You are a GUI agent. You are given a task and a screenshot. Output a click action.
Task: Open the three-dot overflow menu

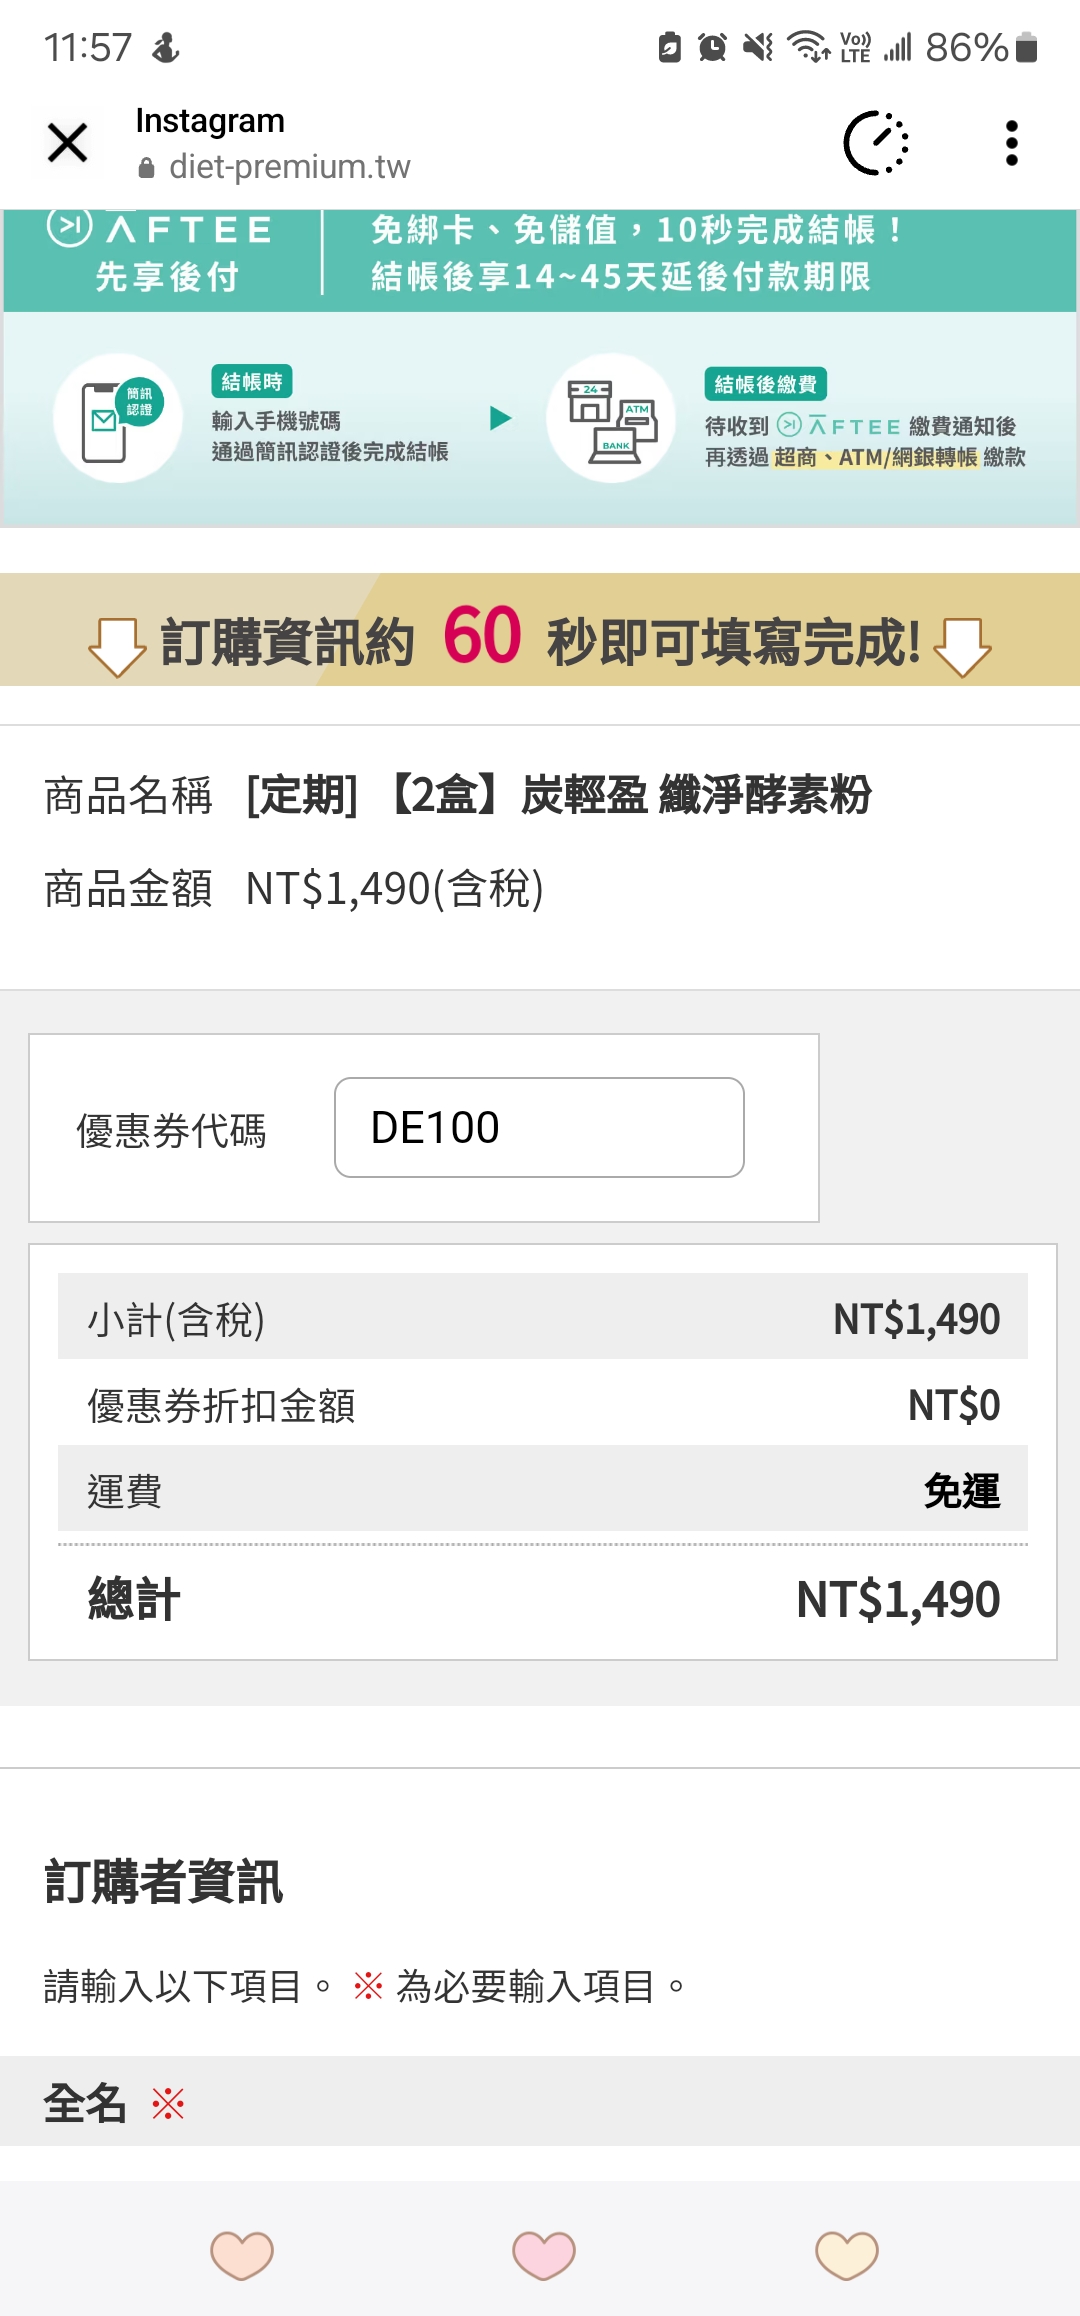coord(1011,143)
